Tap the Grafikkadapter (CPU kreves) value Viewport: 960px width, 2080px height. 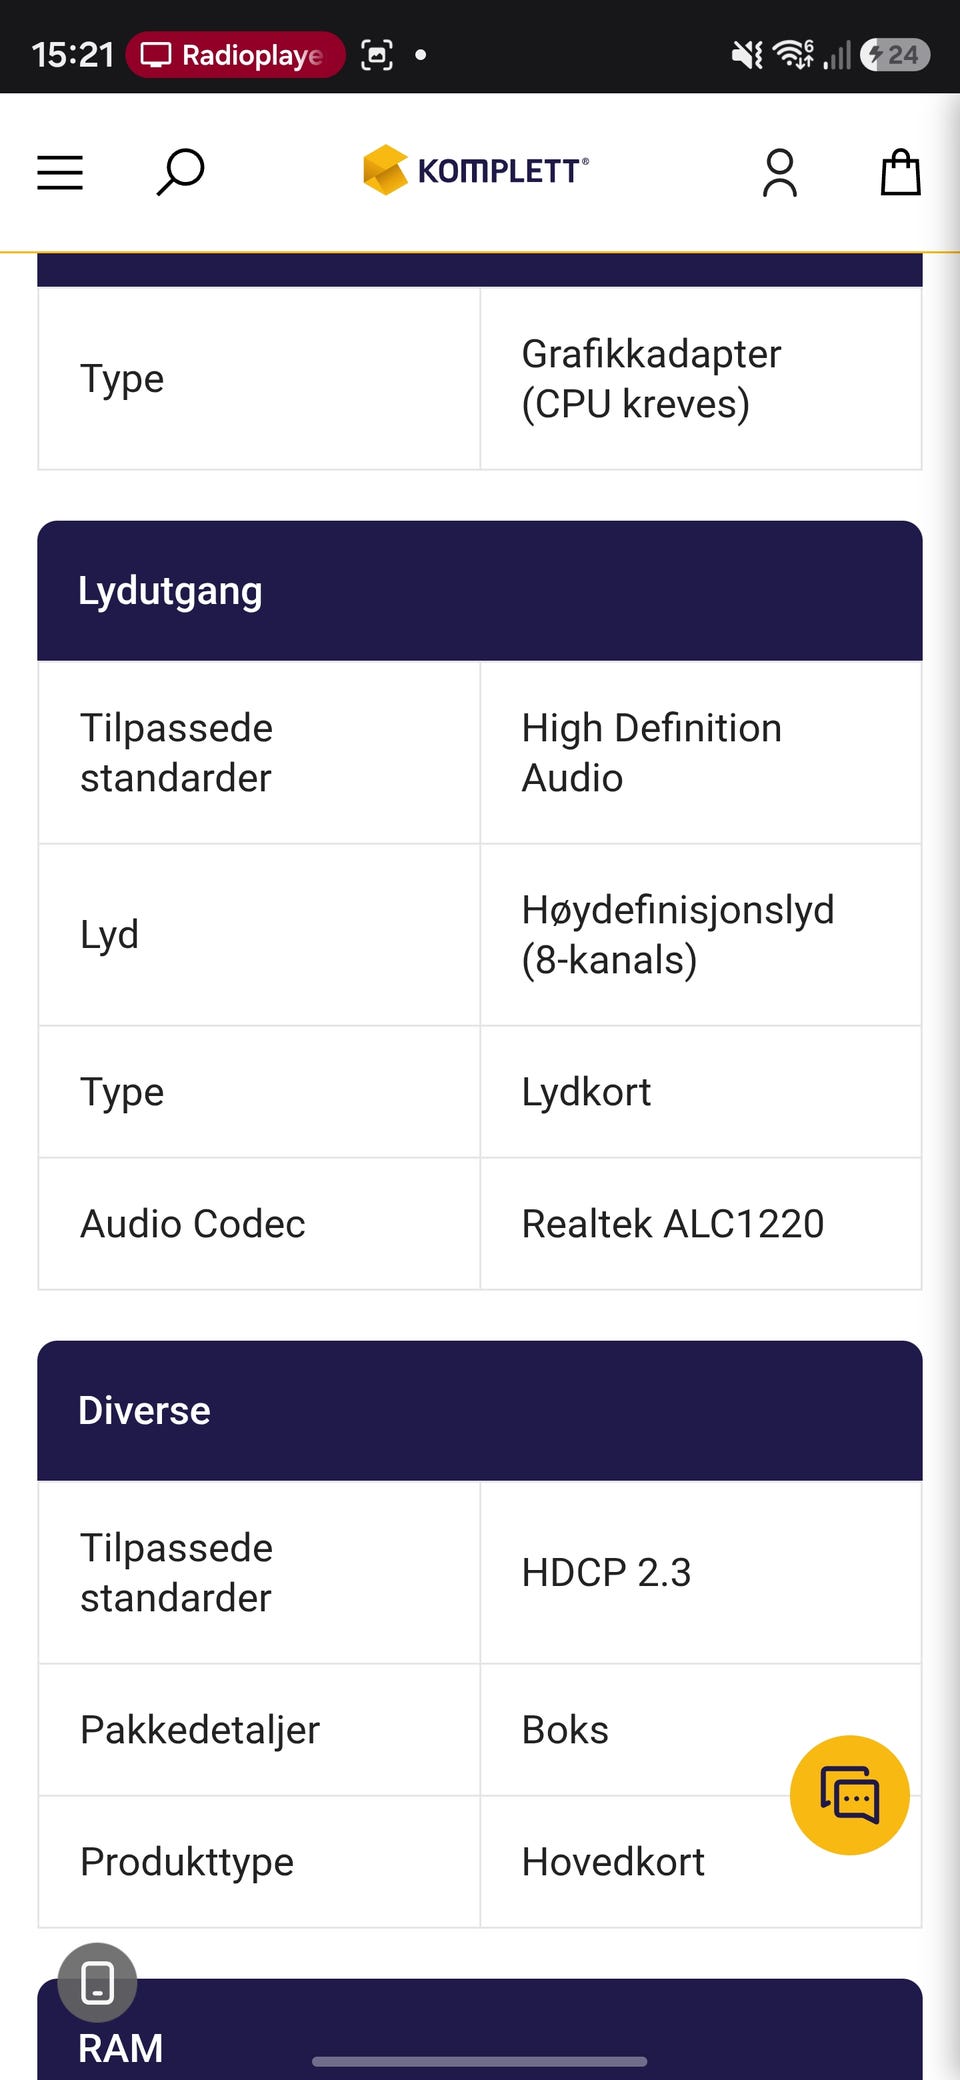651,379
